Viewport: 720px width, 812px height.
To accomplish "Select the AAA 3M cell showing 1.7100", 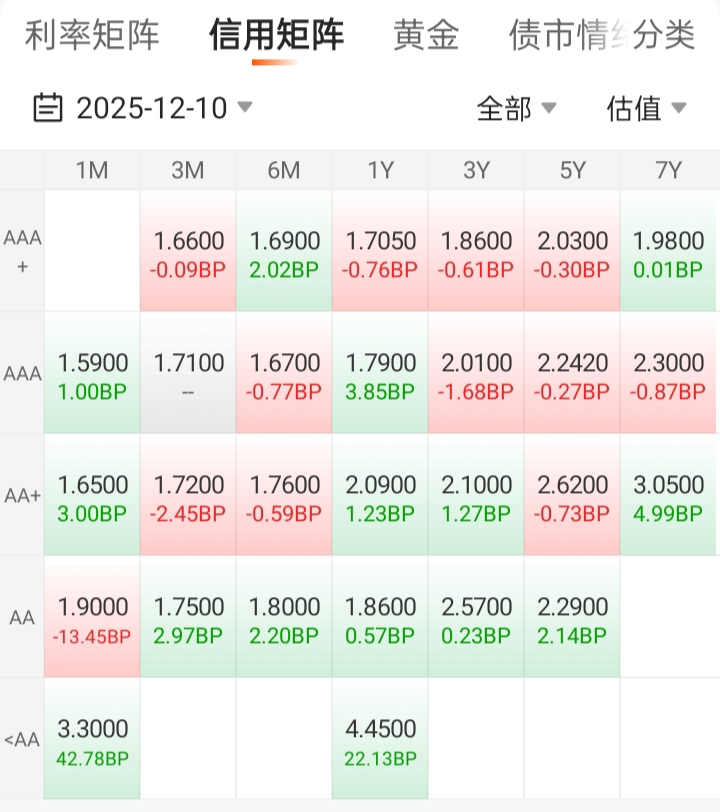I will 188,373.
